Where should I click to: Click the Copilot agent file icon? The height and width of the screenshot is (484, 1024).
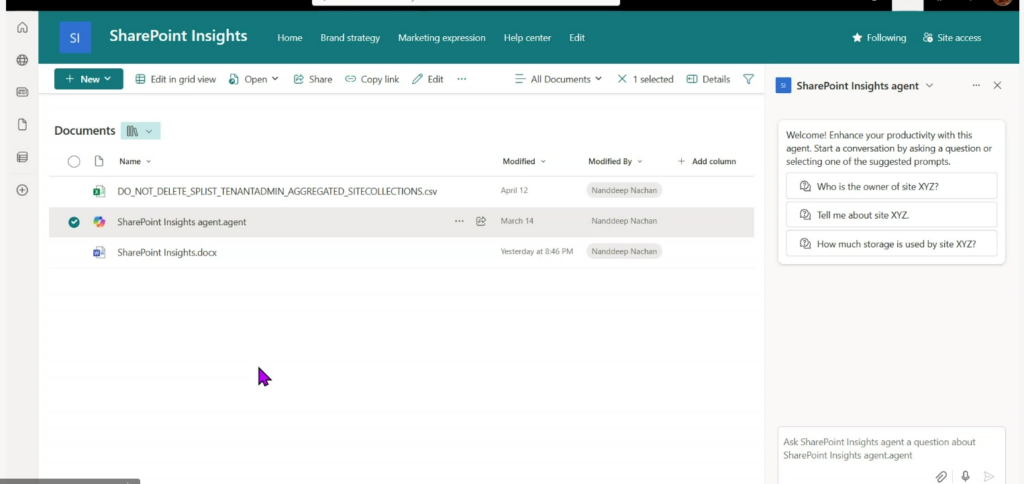point(99,222)
